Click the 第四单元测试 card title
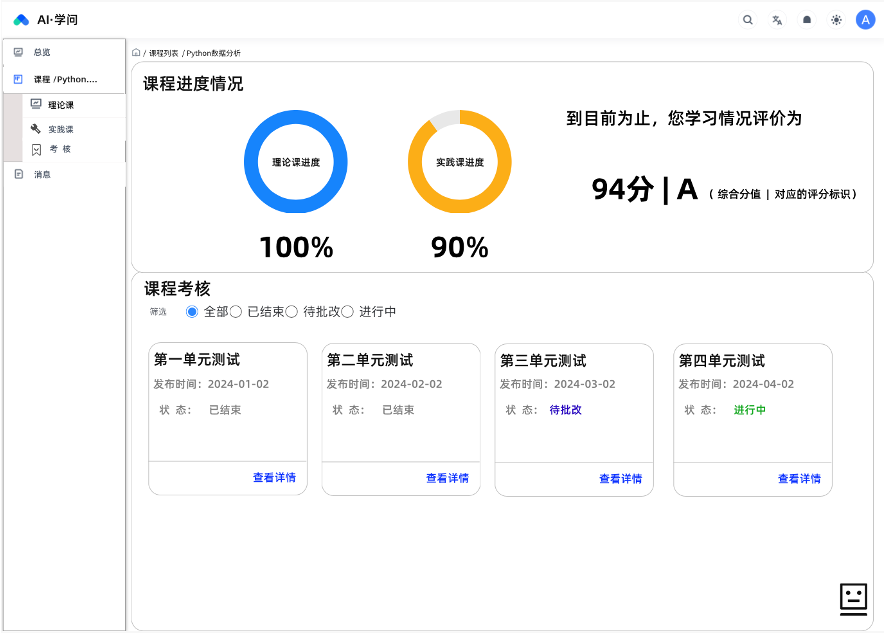884x634 pixels. point(722,361)
